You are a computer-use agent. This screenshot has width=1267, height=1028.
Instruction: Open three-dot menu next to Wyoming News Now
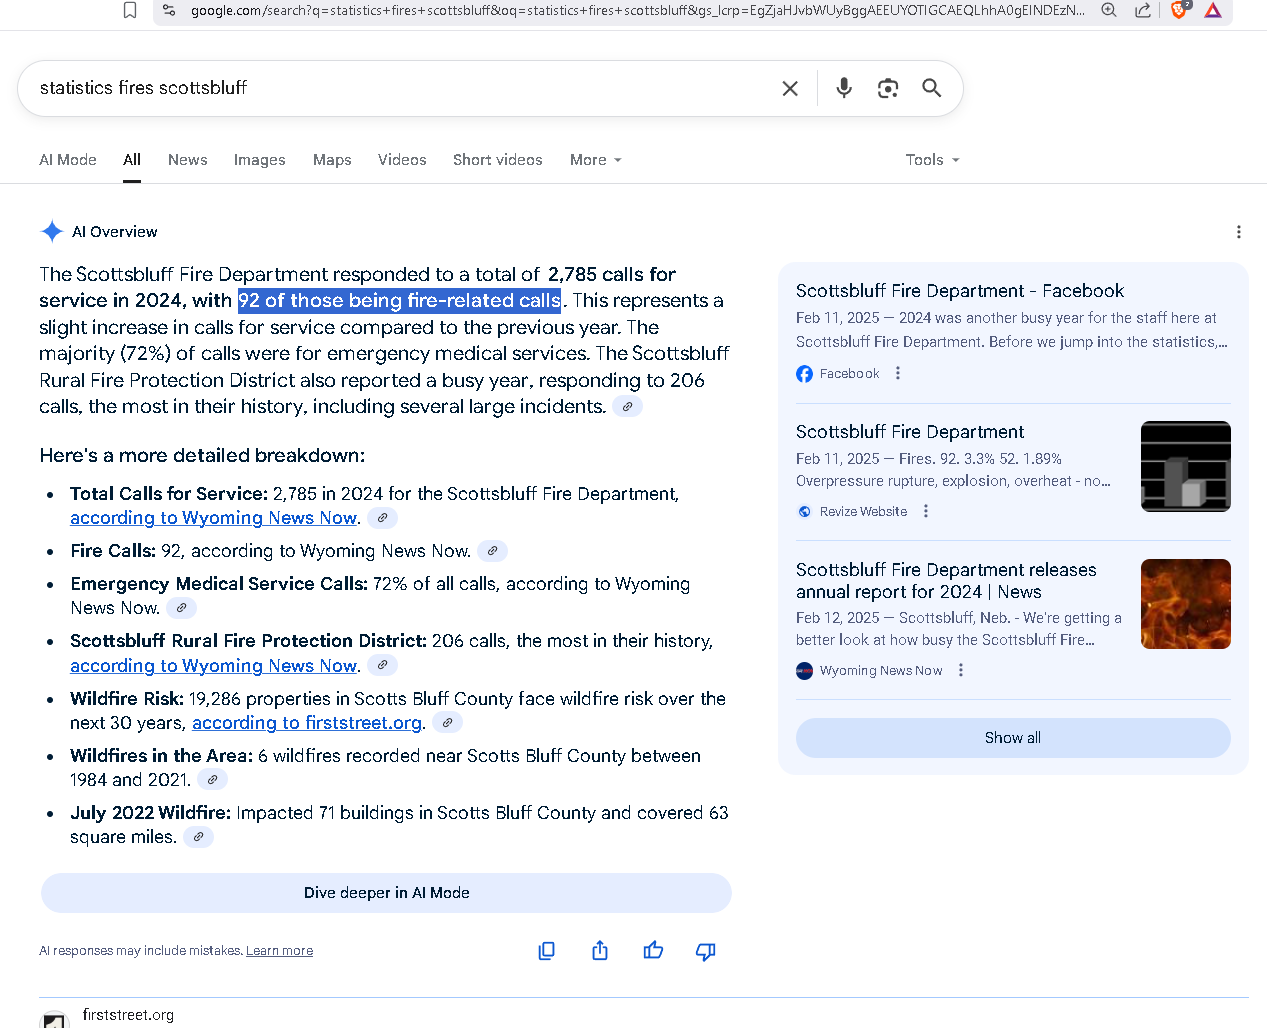[961, 670]
